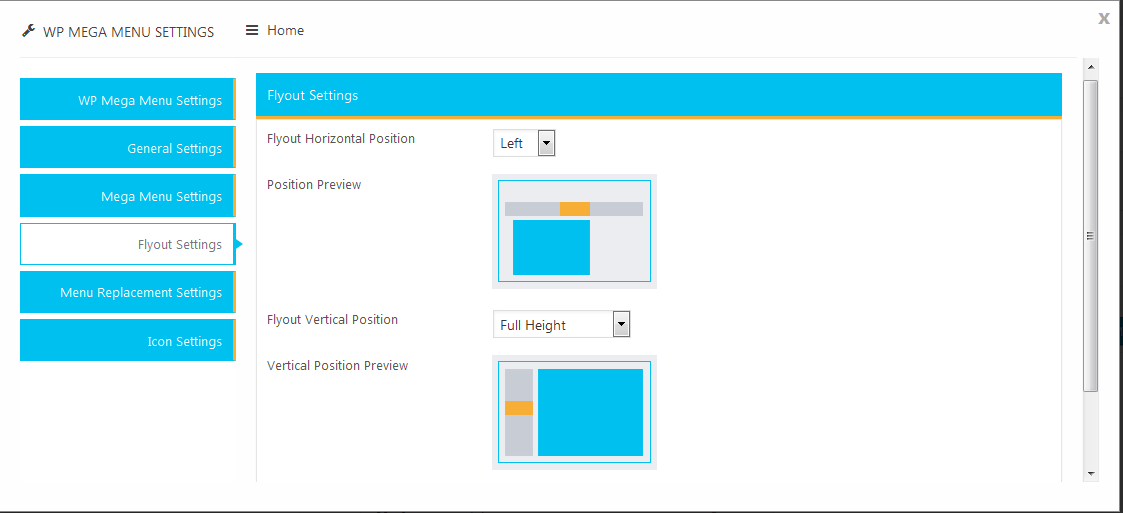Viewport: 1123px width, 513px height.
Task: Click the arrow of the Full Height combo box
Action: [622, 325]
